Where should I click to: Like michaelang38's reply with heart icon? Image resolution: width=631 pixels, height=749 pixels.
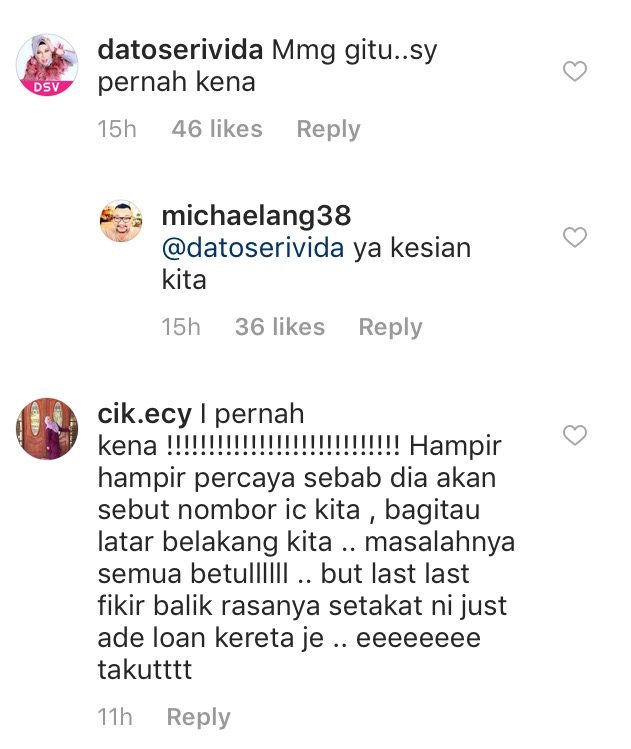575,237
